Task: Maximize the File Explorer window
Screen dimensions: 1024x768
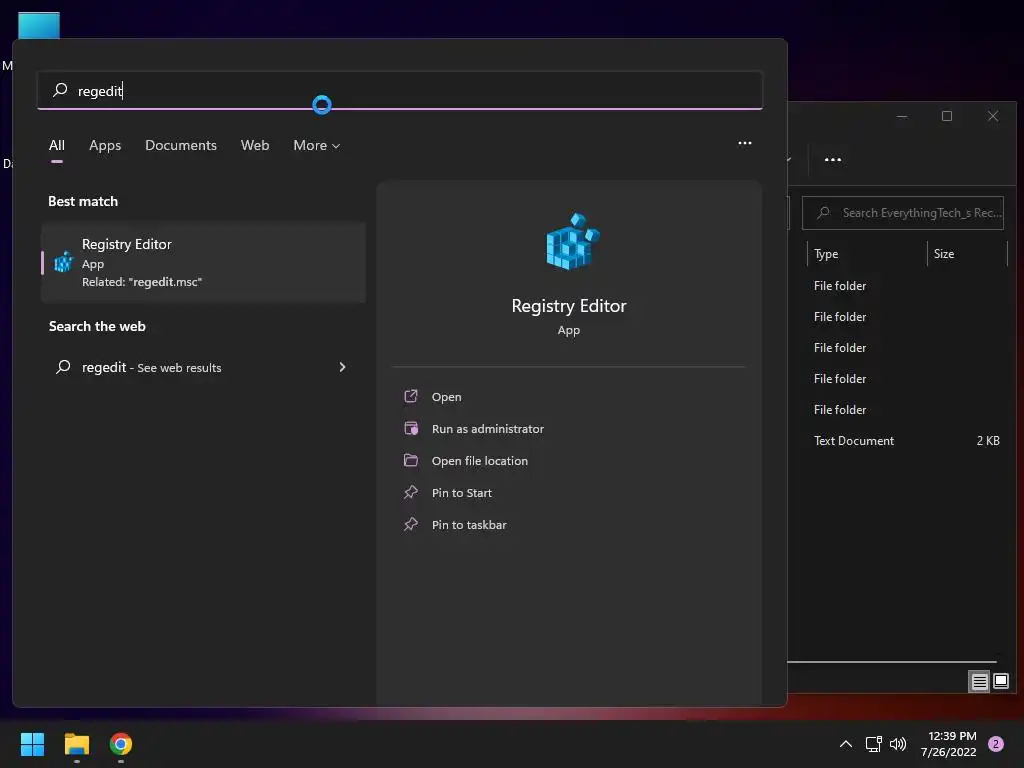Action: (x=947, y=116)
